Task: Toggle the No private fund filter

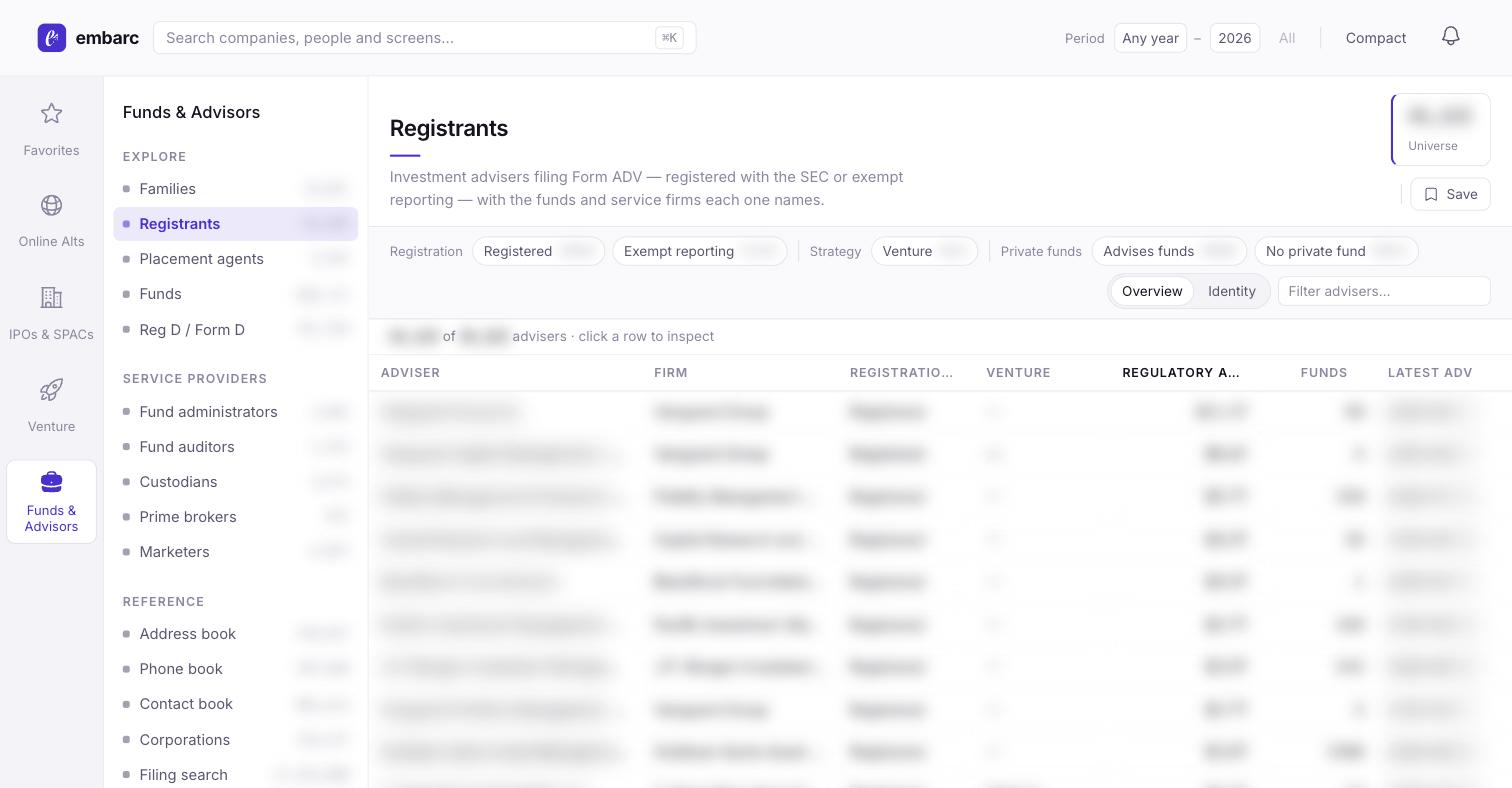Action: 1336,251
